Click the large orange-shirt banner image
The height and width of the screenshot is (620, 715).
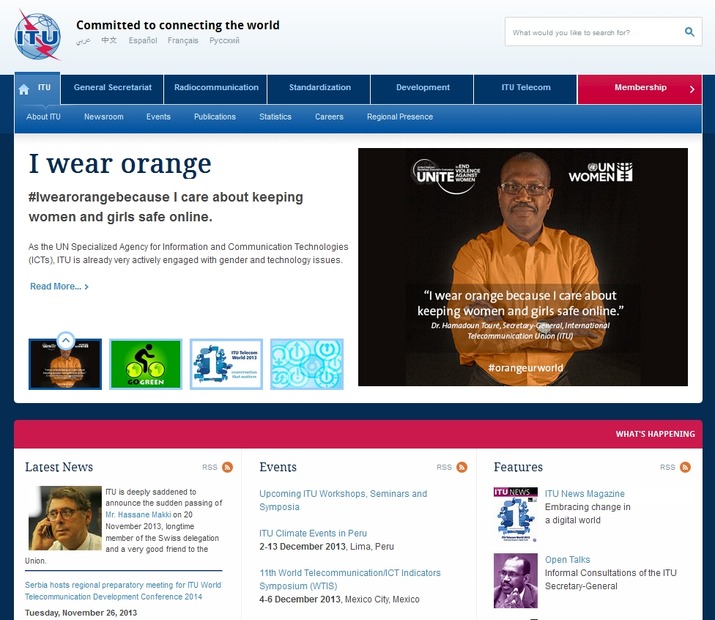click(523, 267)
